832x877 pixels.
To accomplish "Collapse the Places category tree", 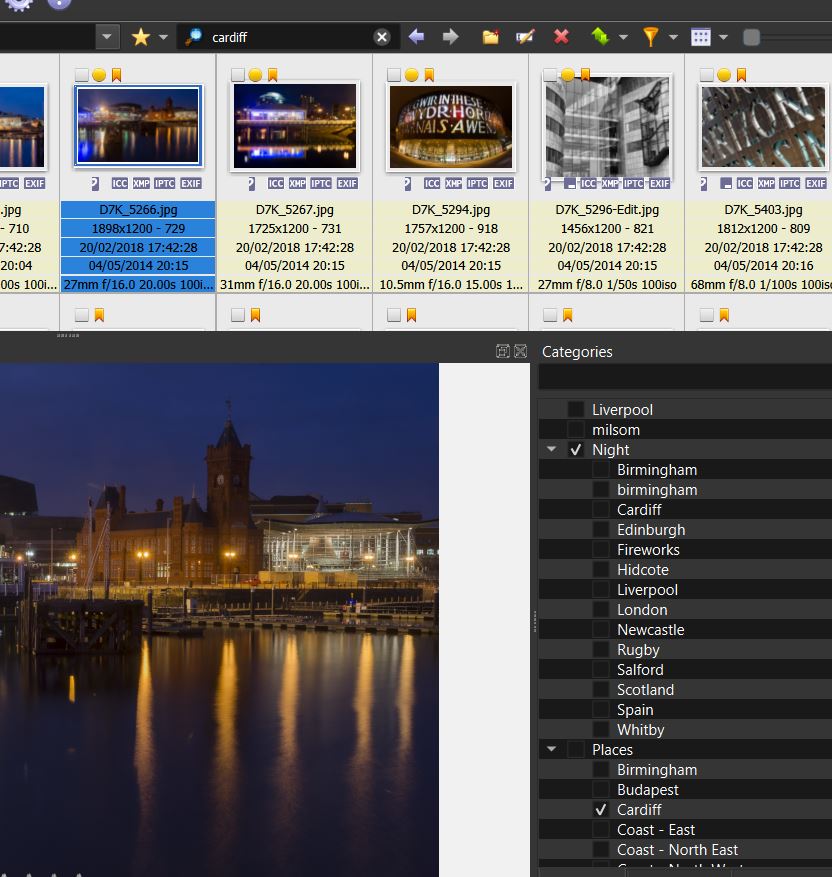I will (x=552, y=750).
